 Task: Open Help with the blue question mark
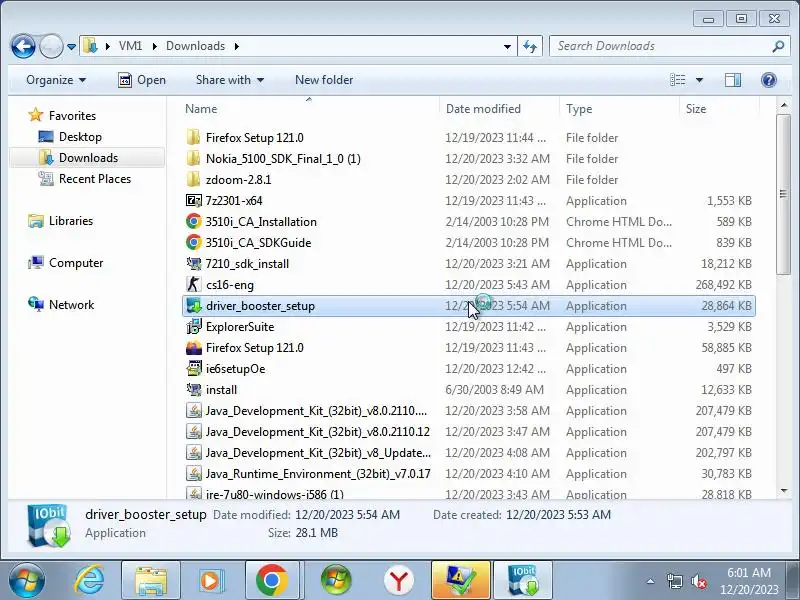point(769,80)
